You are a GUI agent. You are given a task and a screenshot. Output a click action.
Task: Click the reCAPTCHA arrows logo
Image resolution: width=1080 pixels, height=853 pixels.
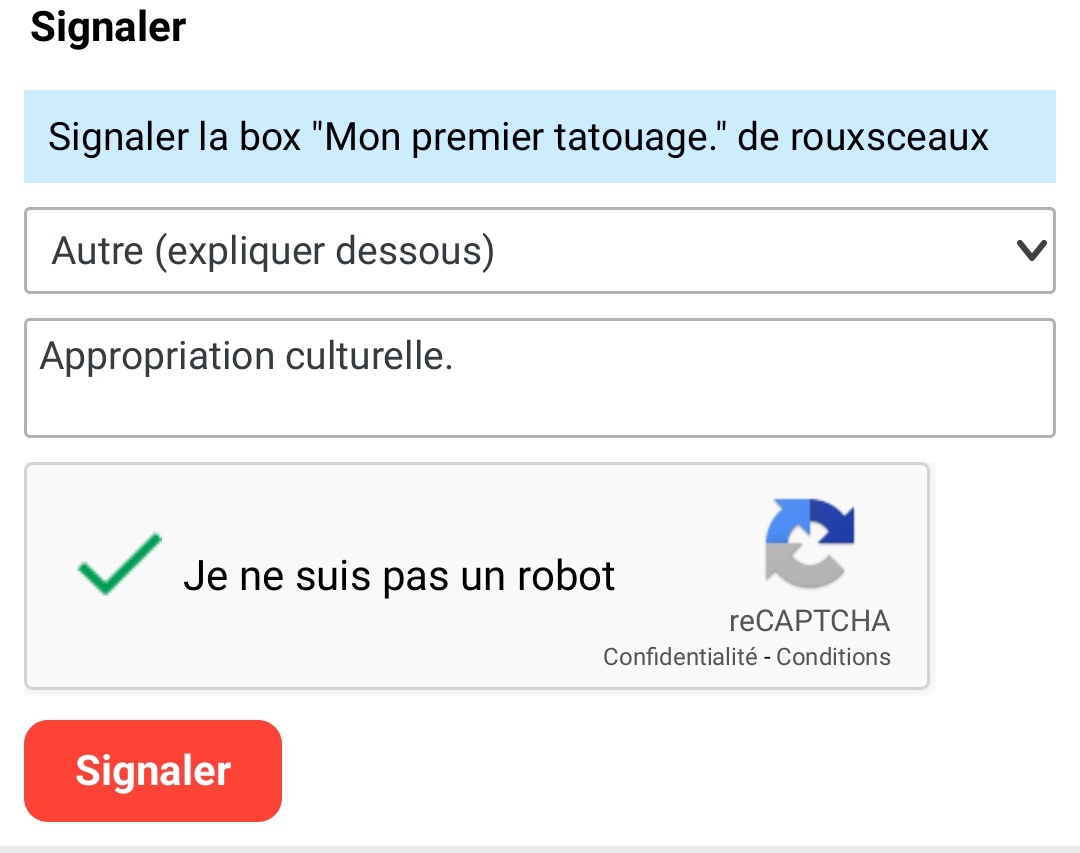coord(810,541)
